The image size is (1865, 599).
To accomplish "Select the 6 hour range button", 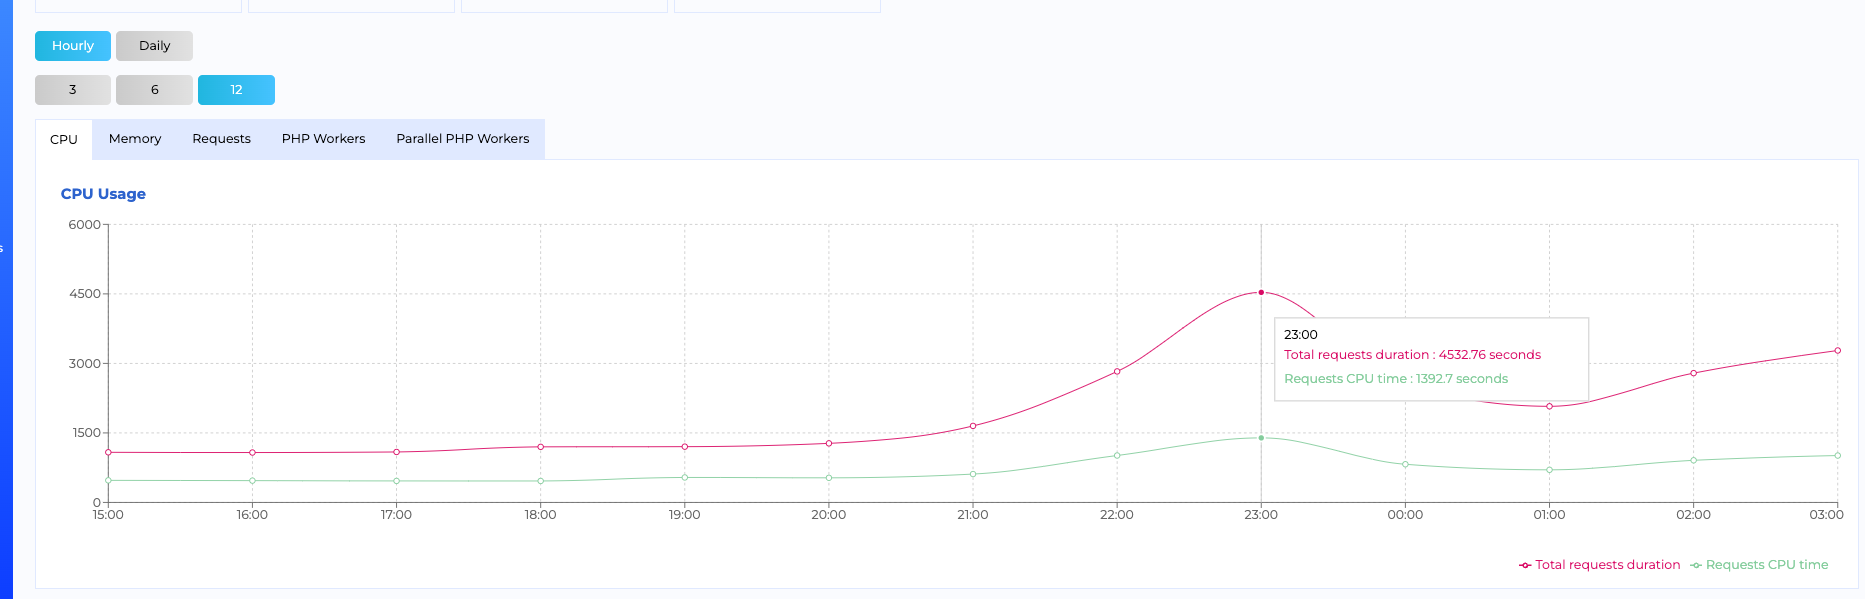I will point(154,90).
